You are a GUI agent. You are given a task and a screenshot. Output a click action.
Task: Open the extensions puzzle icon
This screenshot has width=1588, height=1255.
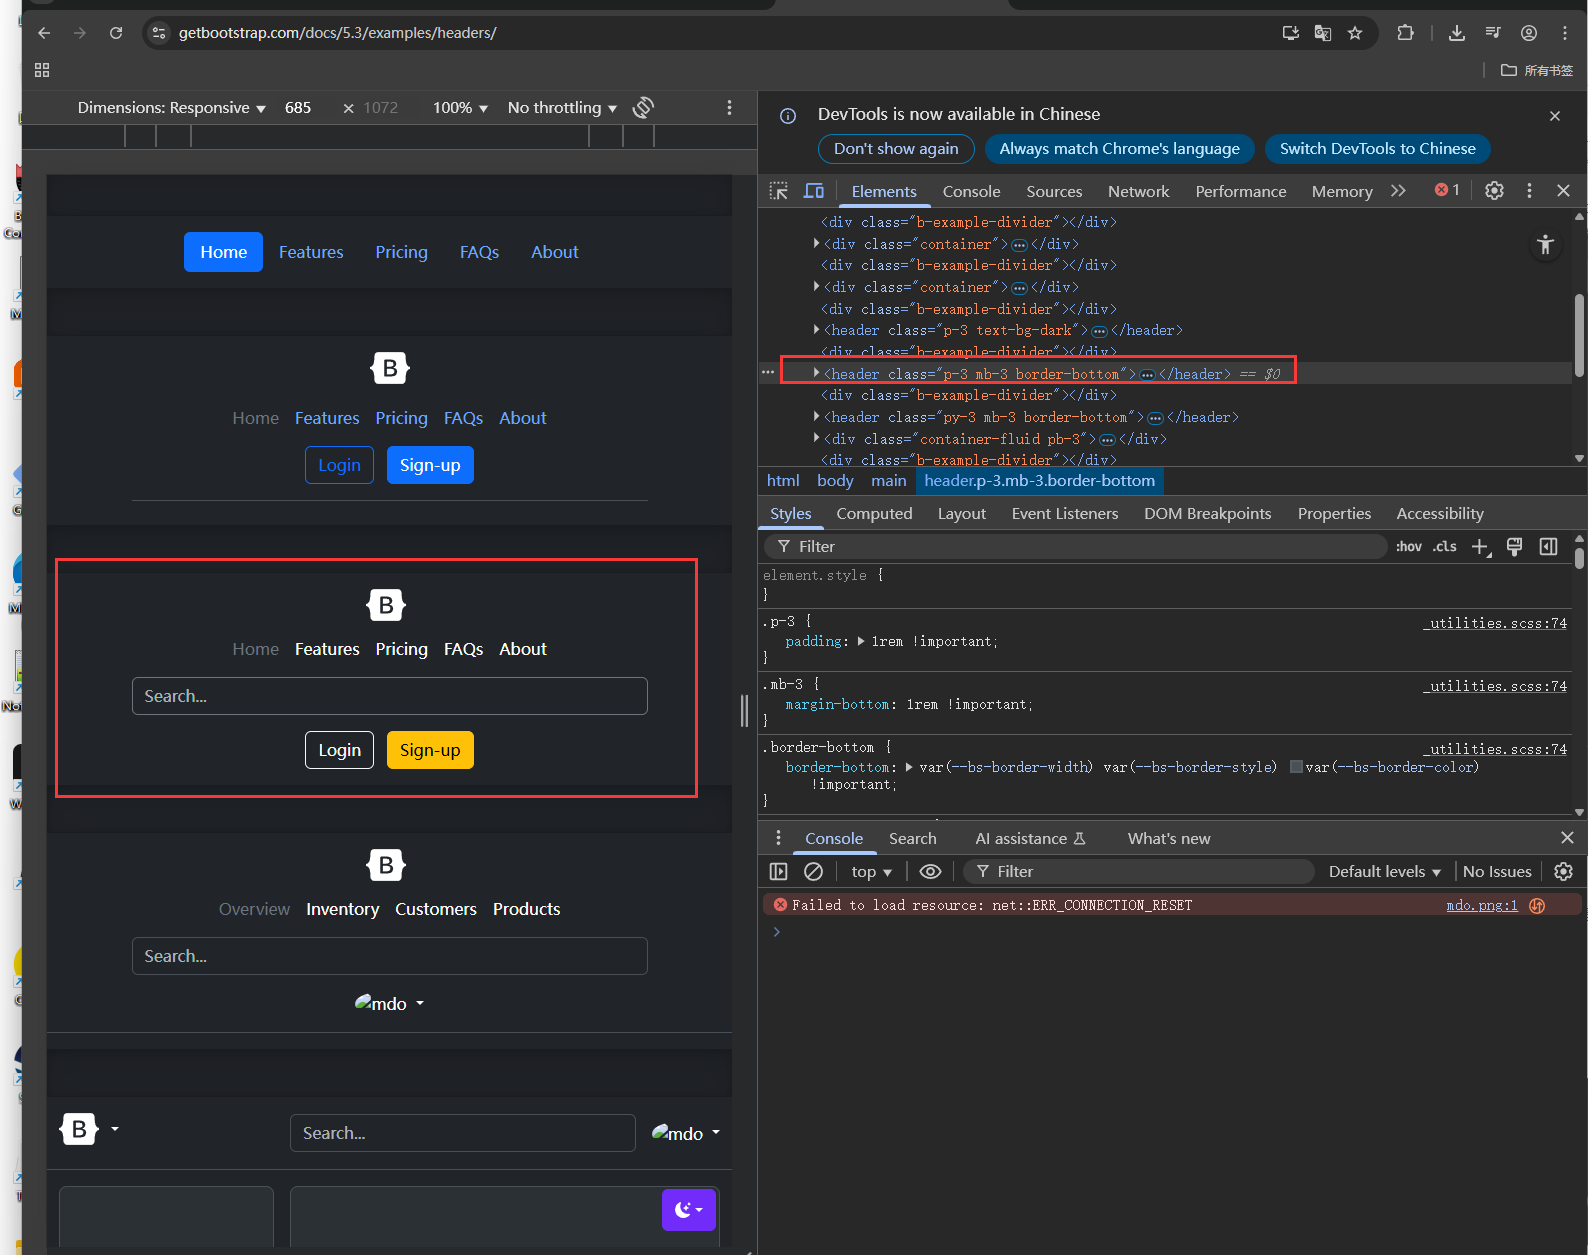(1405, 33)
